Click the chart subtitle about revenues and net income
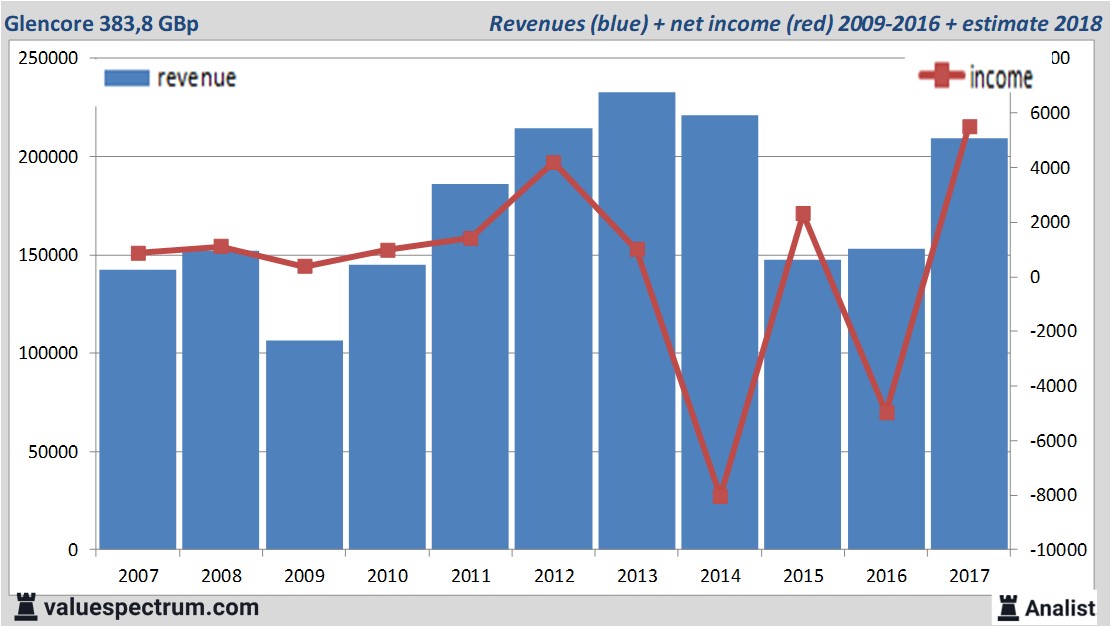The width and height of the screenshot is (1111, 627). 794,24
